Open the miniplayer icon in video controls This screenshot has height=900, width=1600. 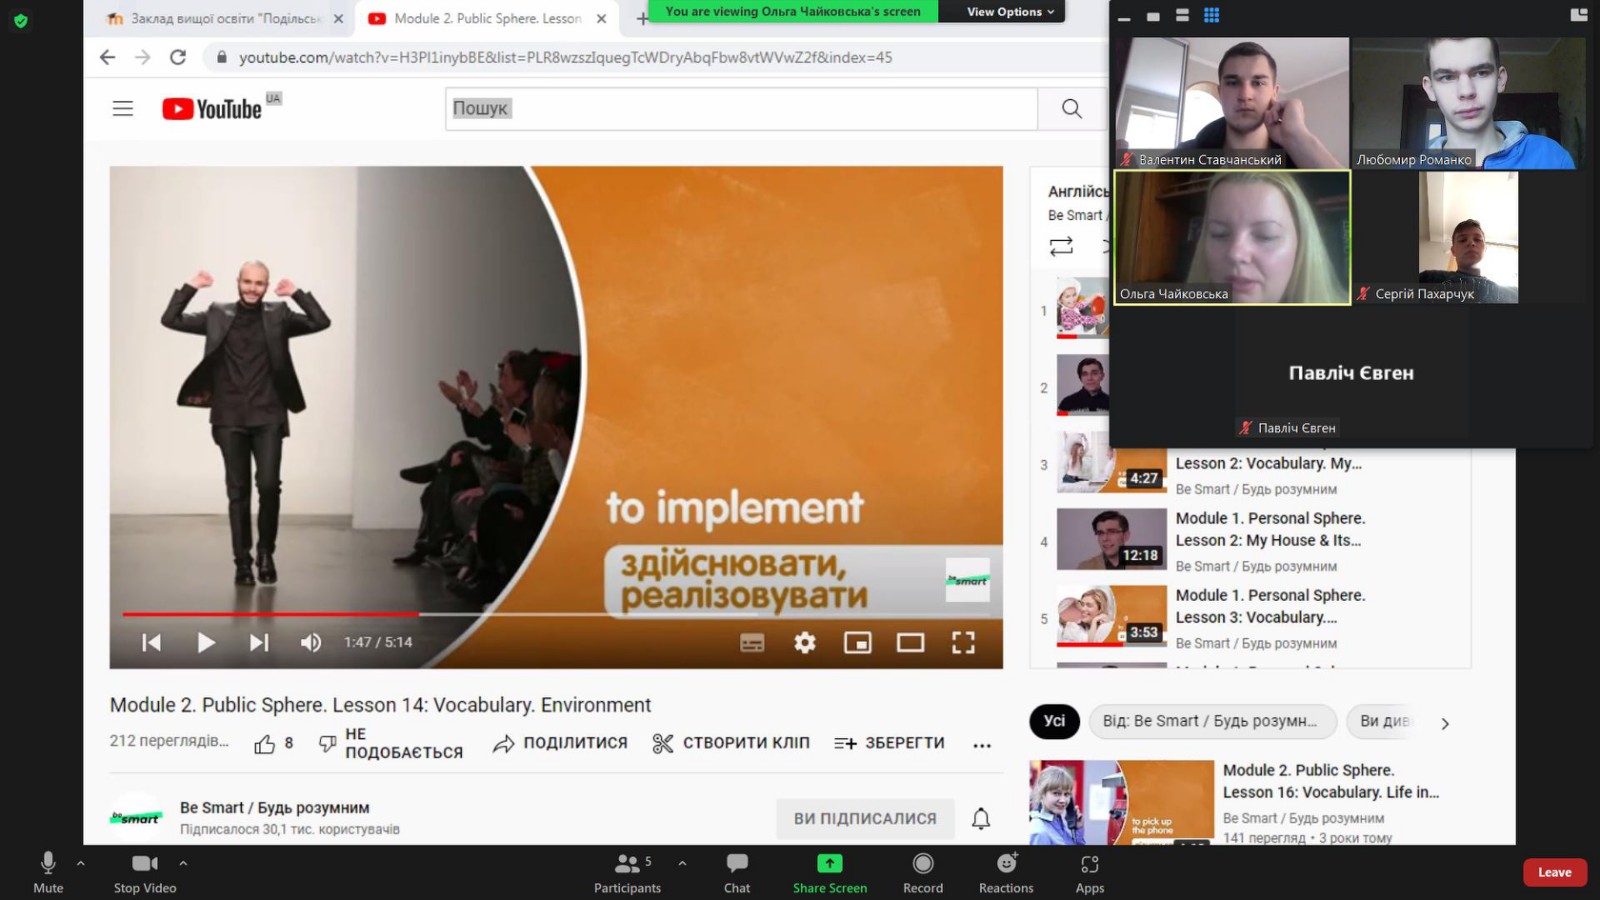point(857,642)
